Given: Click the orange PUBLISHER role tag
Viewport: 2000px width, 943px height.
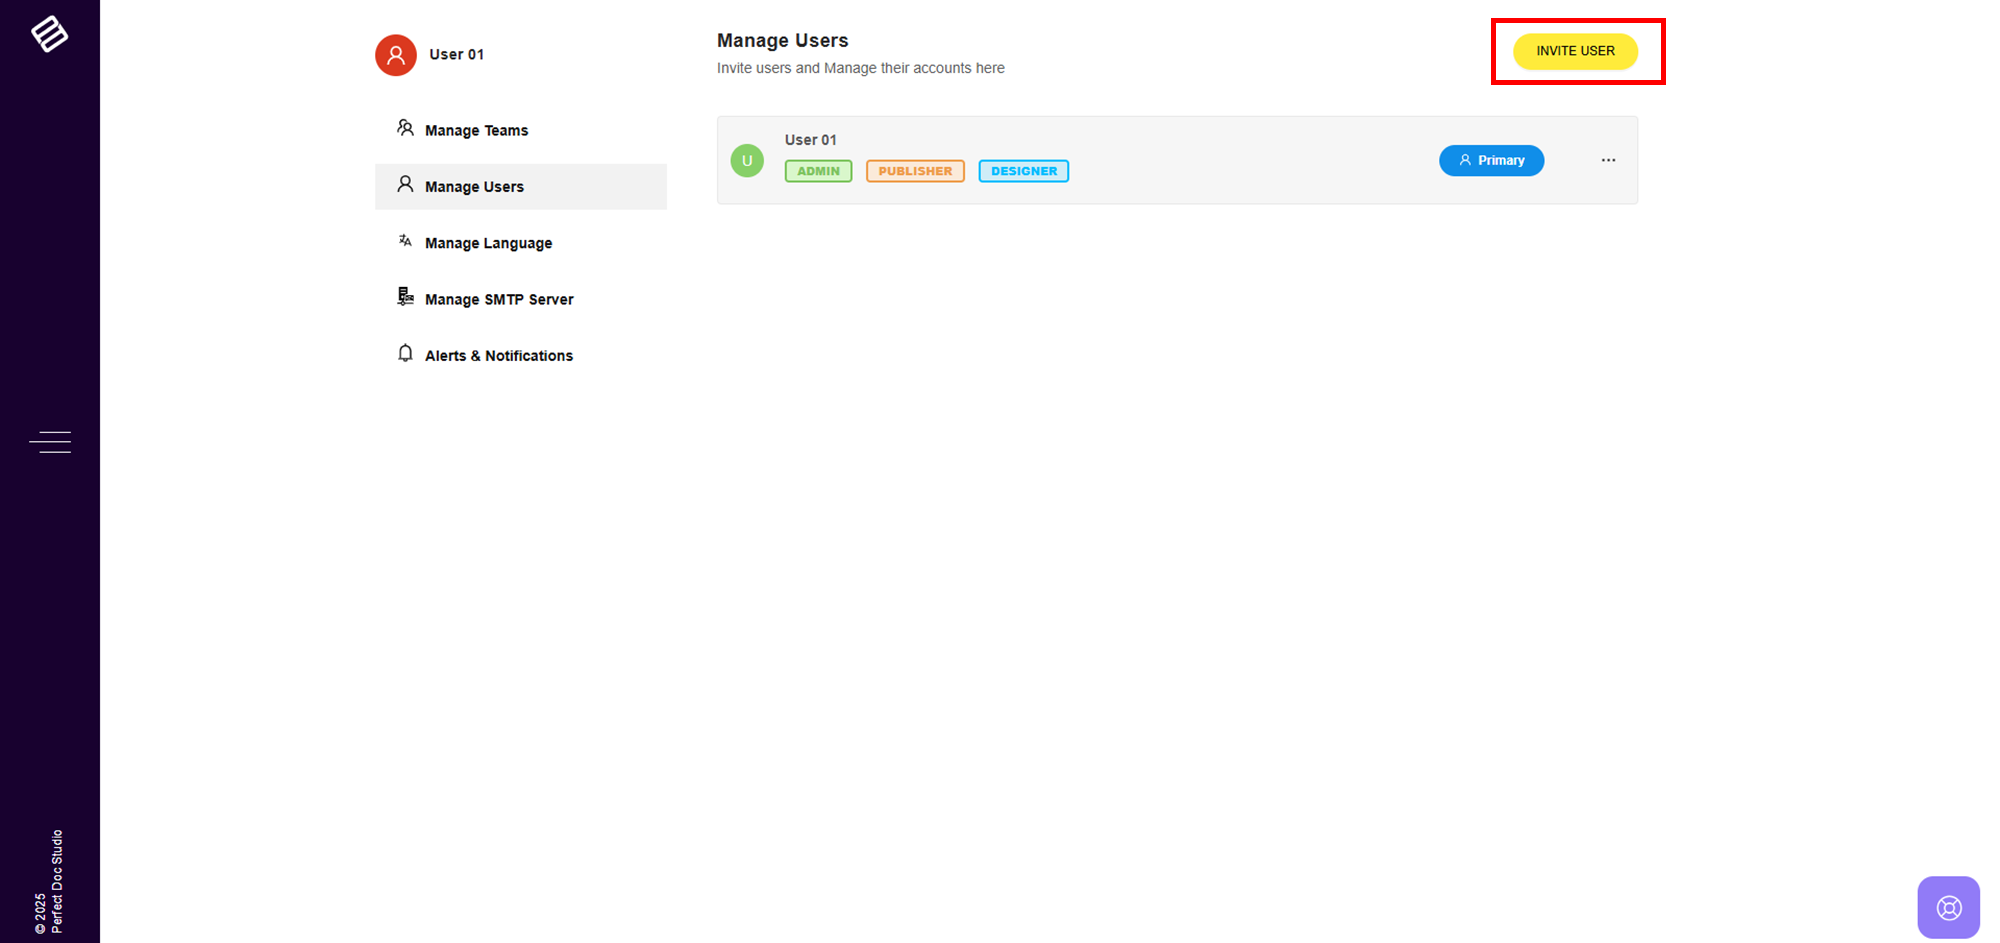Looking at the screenshot, I should tap(915, 171).
